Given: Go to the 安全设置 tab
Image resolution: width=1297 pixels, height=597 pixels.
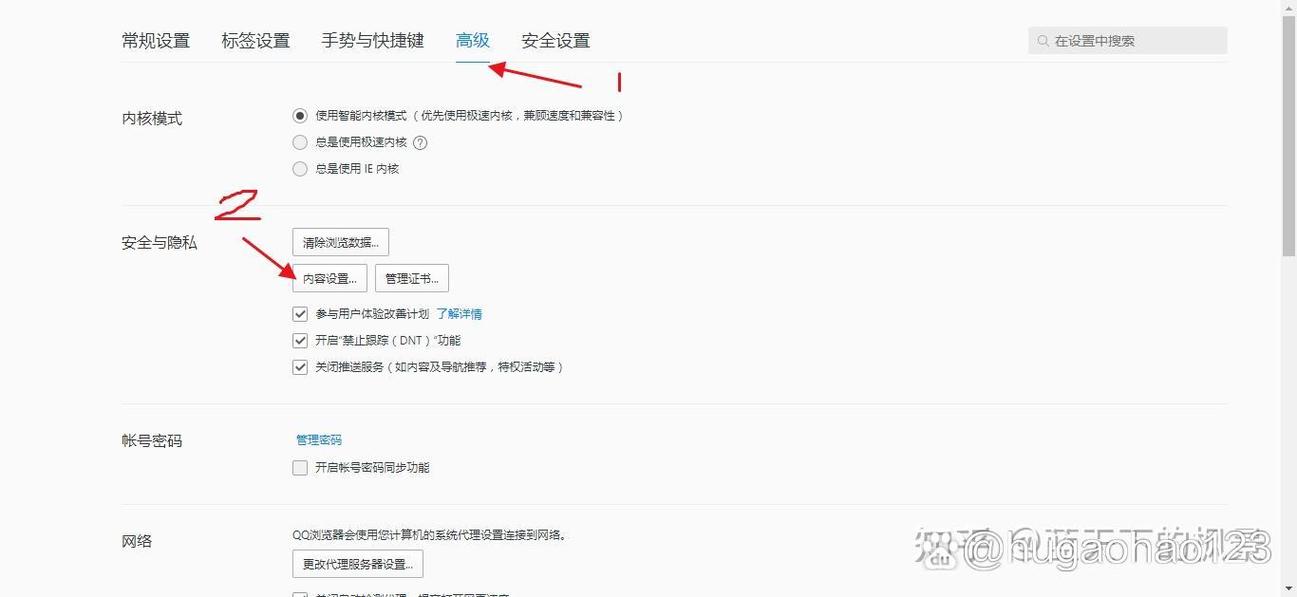Looking at the screenshot, I should click(556, 41).
